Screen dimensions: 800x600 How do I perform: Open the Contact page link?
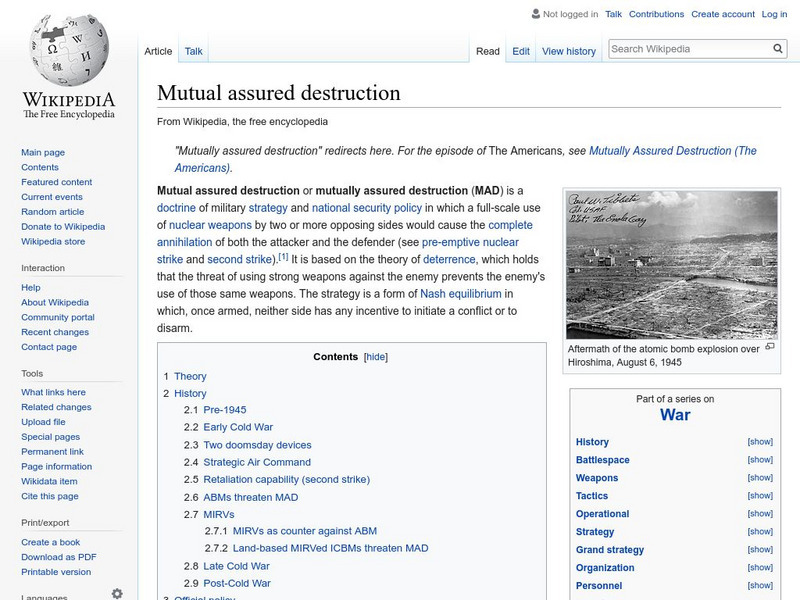click(x=49, y=346)
